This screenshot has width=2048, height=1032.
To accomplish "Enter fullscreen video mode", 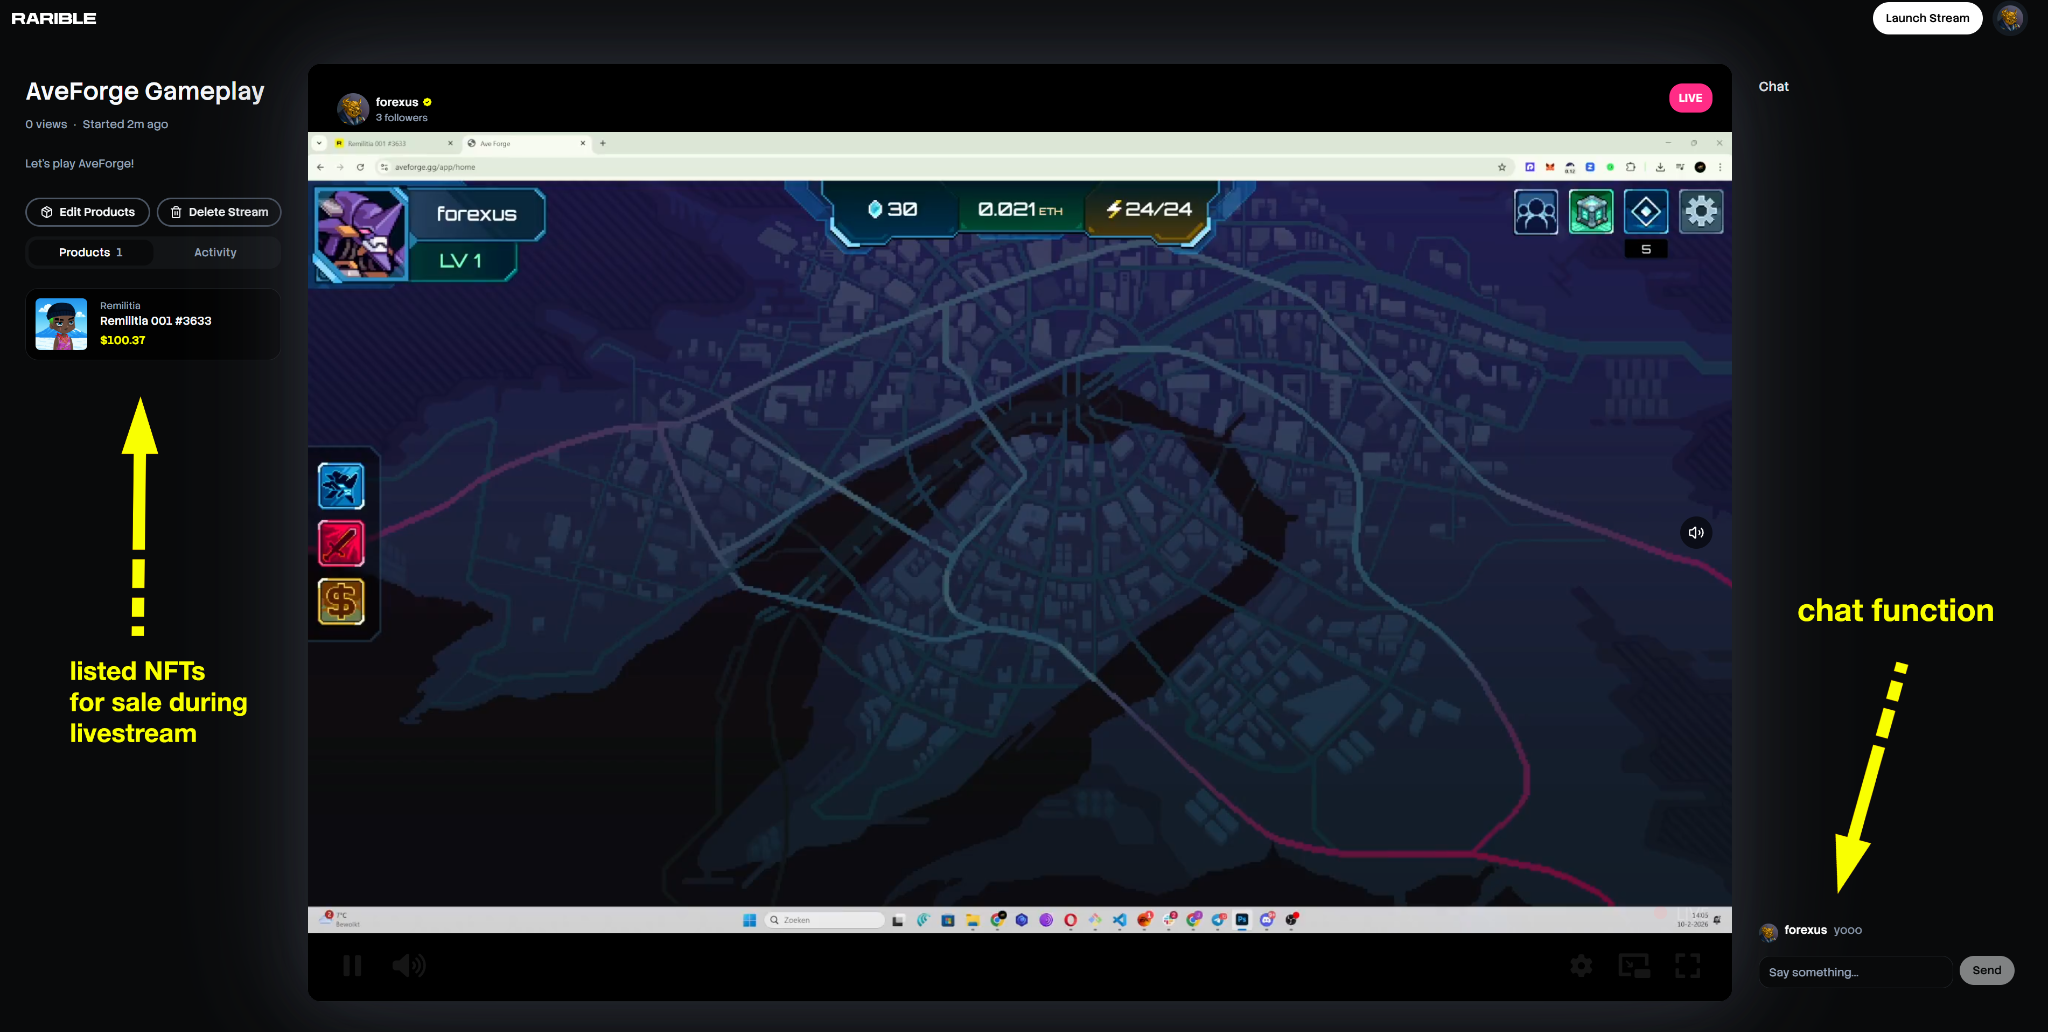I will tap(1688, 965).
